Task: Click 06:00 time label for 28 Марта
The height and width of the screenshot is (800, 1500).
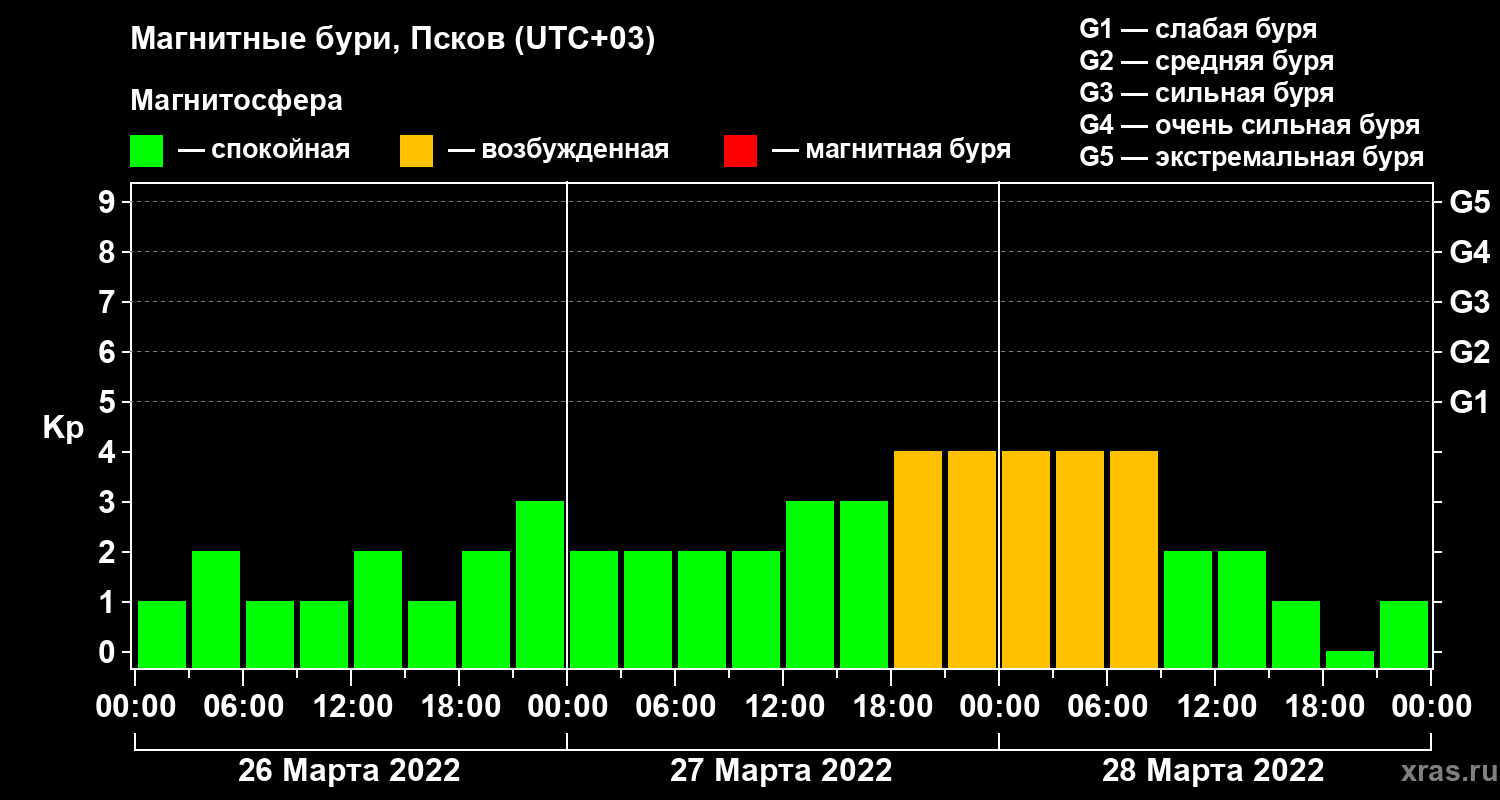Action: [1107, 706]
